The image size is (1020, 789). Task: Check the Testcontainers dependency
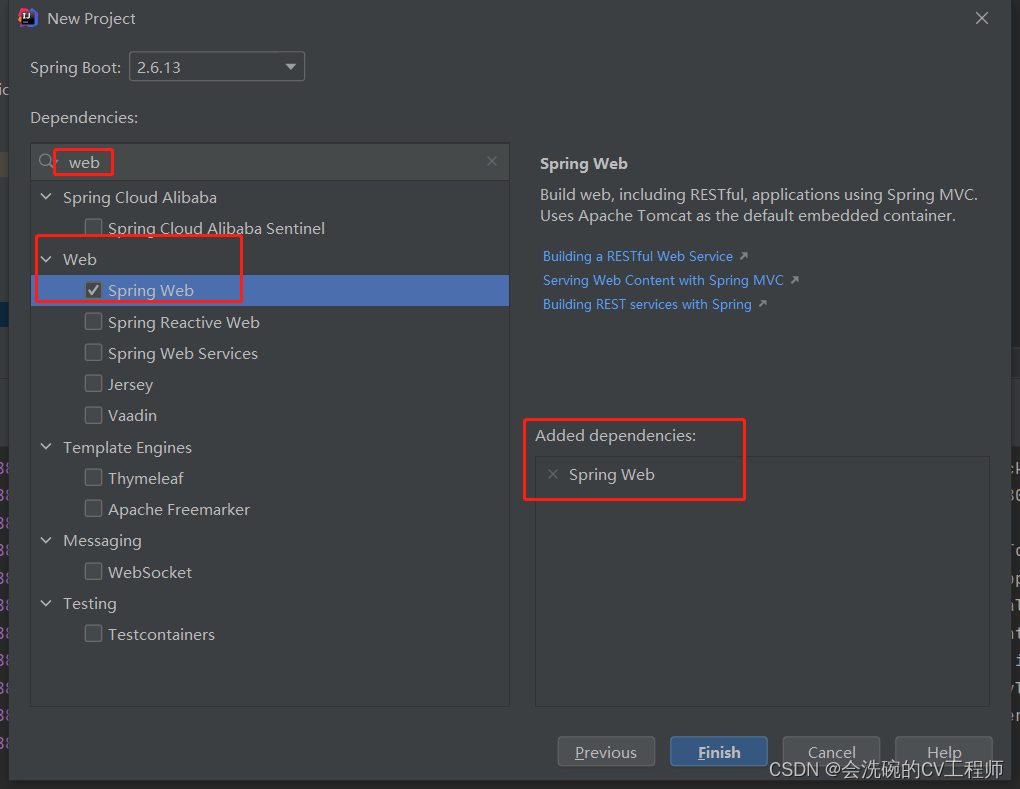click(94, 634)
